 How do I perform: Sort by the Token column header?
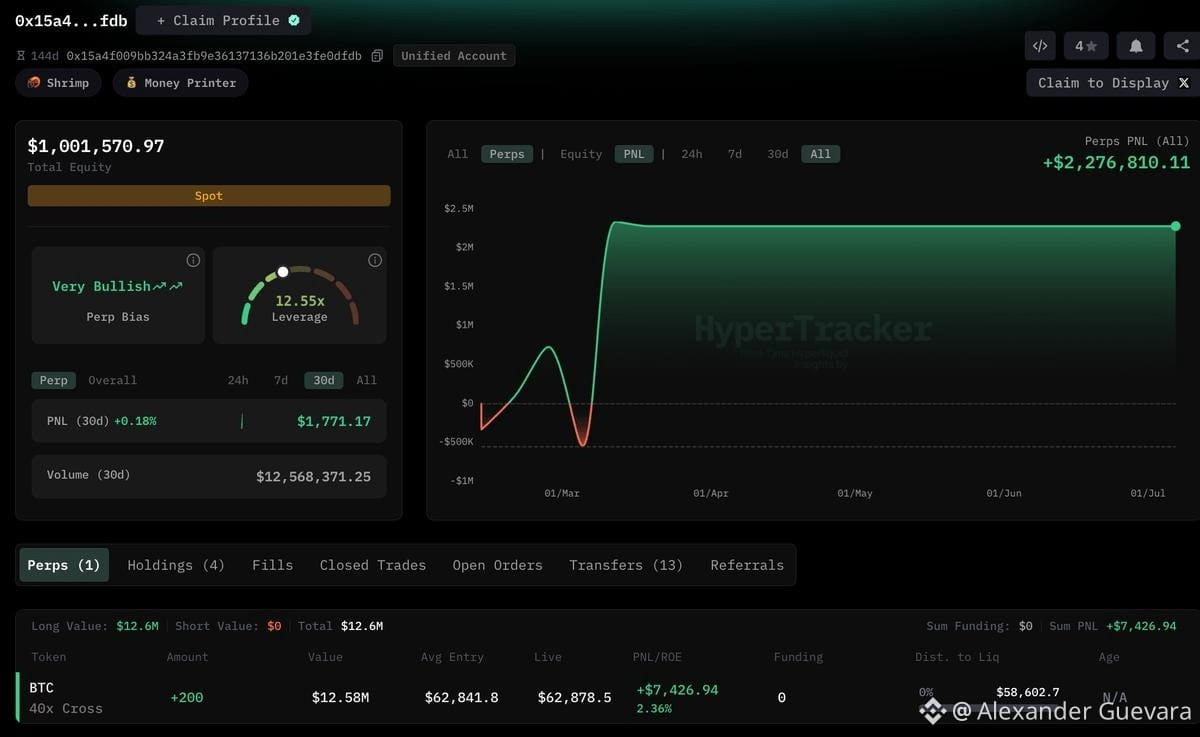pos(50,657)
